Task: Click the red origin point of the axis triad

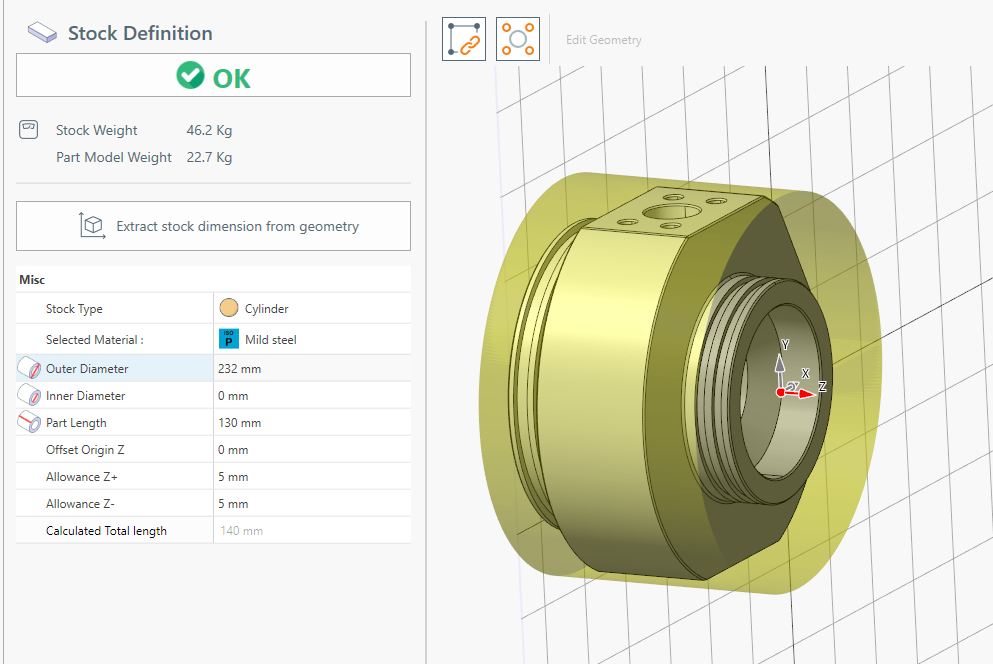Action: coord(781,392)
